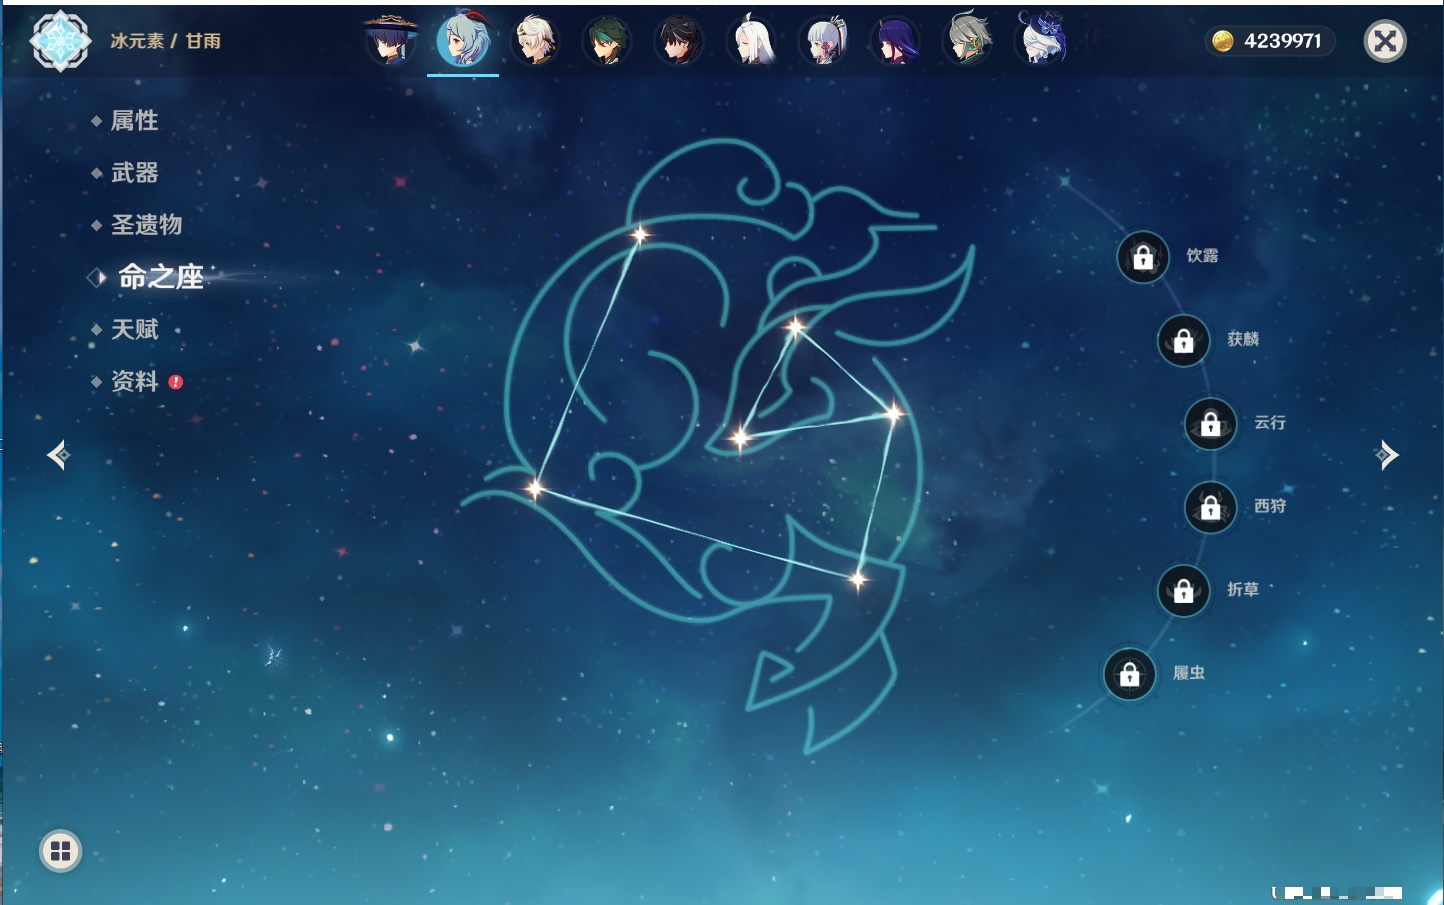Click the 获麟 constellation label

coord(1243,339)
